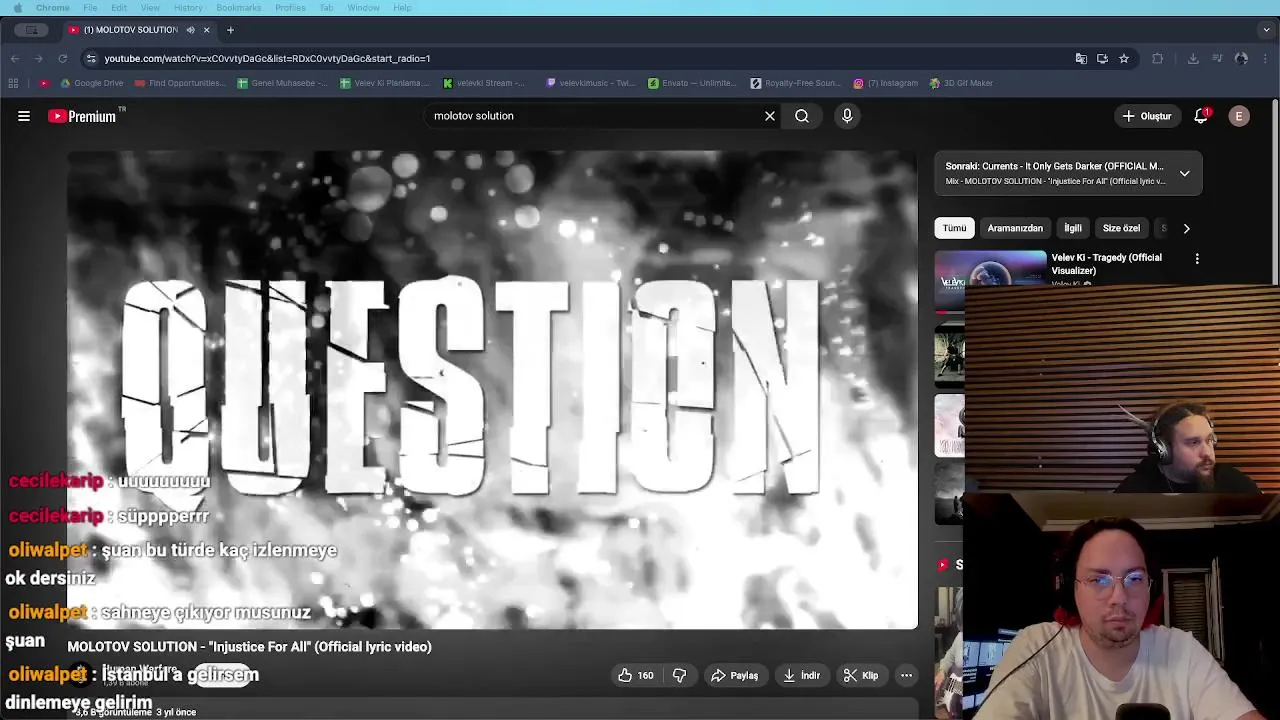This screenshot has height=720, width=1280.
Task: Click the Chrome address bar URL
Action: tap(267, 58)
